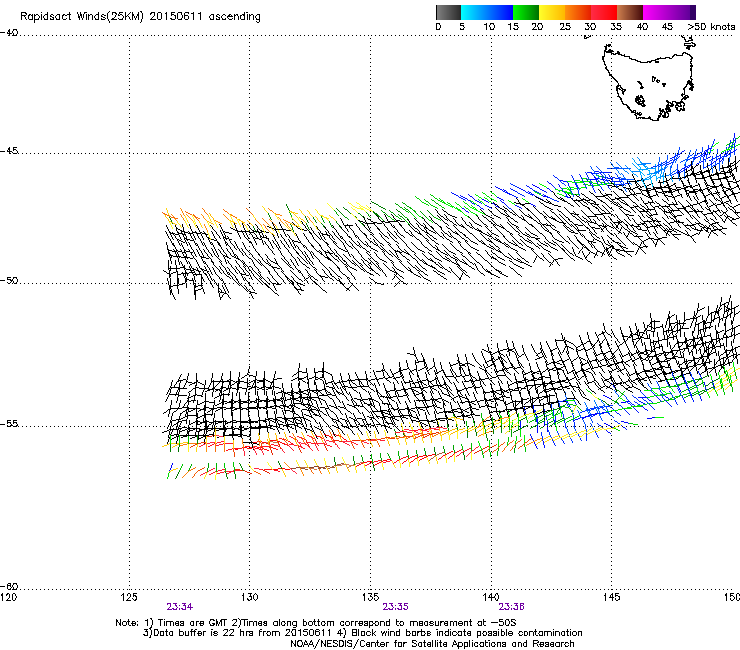Click the orange 25-30 knots color segment
The height and width of the screenshot is (650, 740).
click(x=578, y=12)
